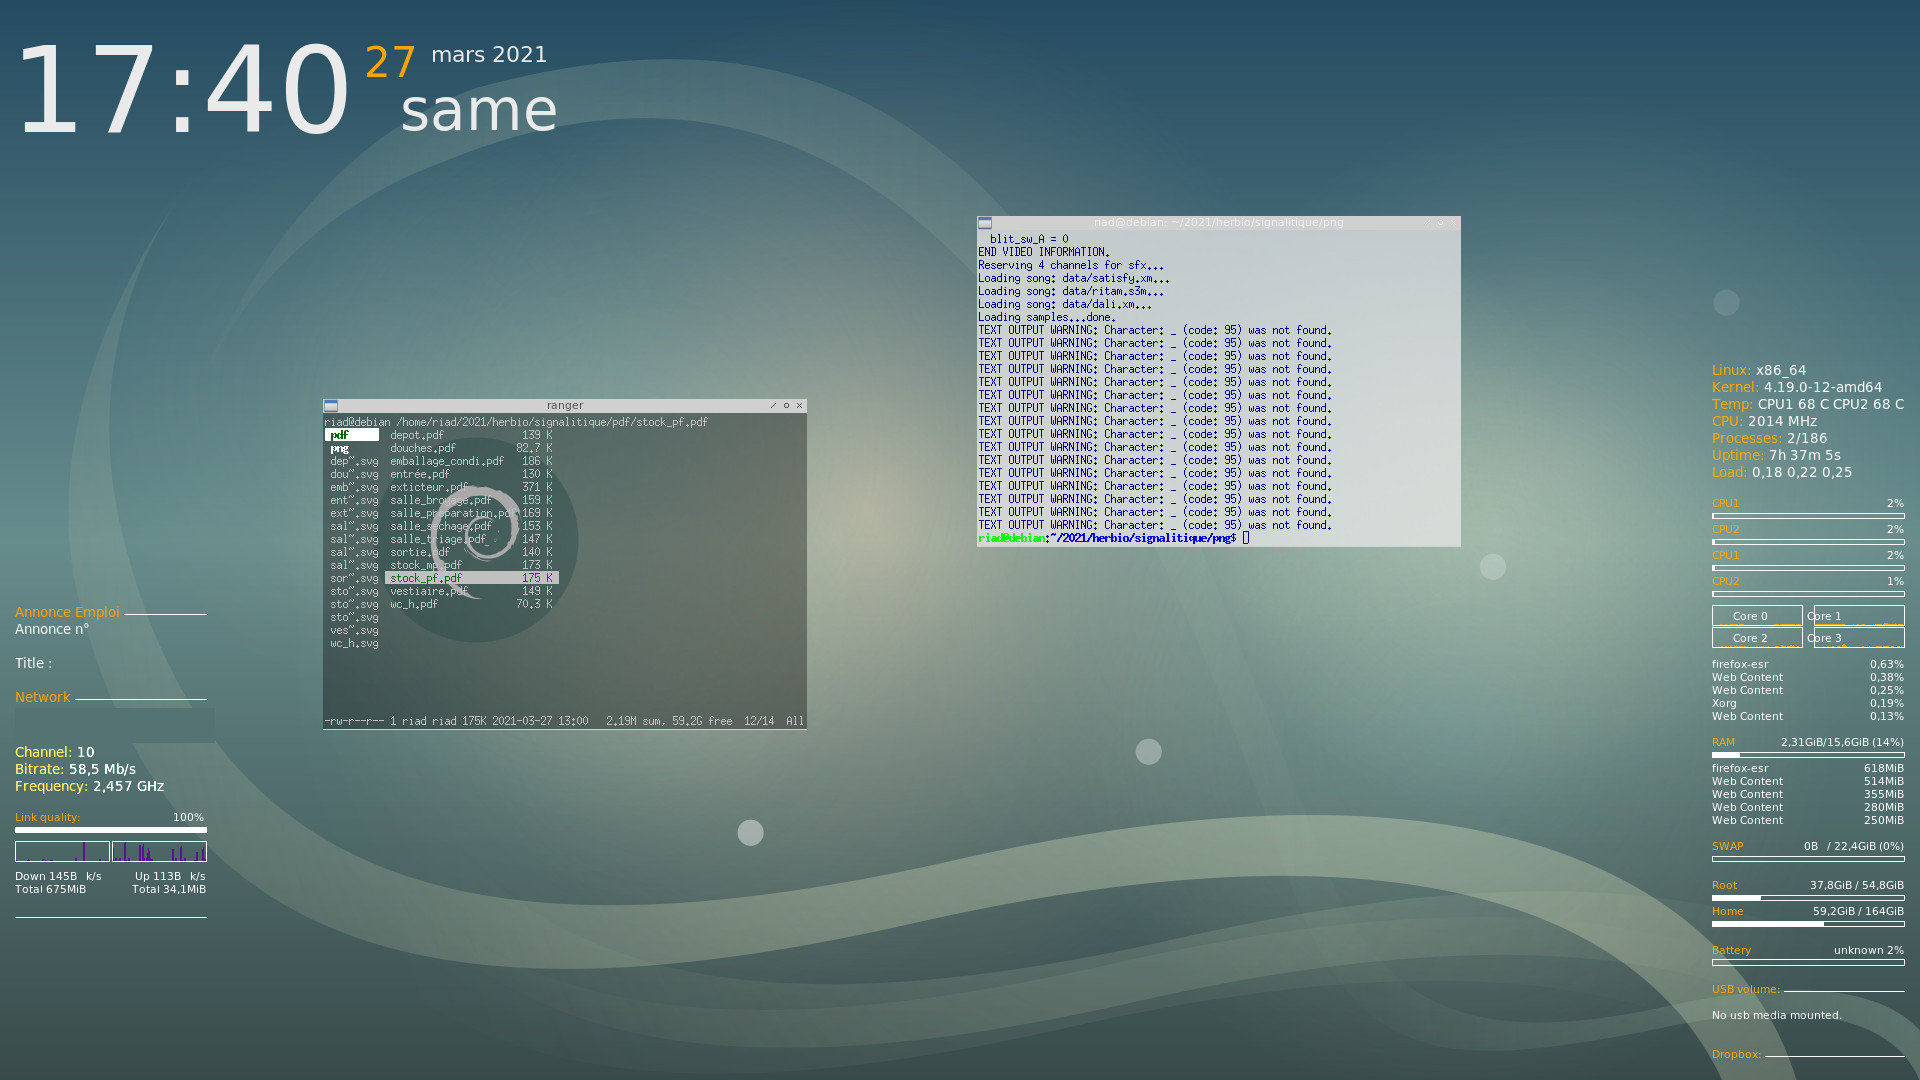This screenshot has height=1080, width=1920.
Task: Select dou~.svg in ranger left column
Action: coord(354,474)
